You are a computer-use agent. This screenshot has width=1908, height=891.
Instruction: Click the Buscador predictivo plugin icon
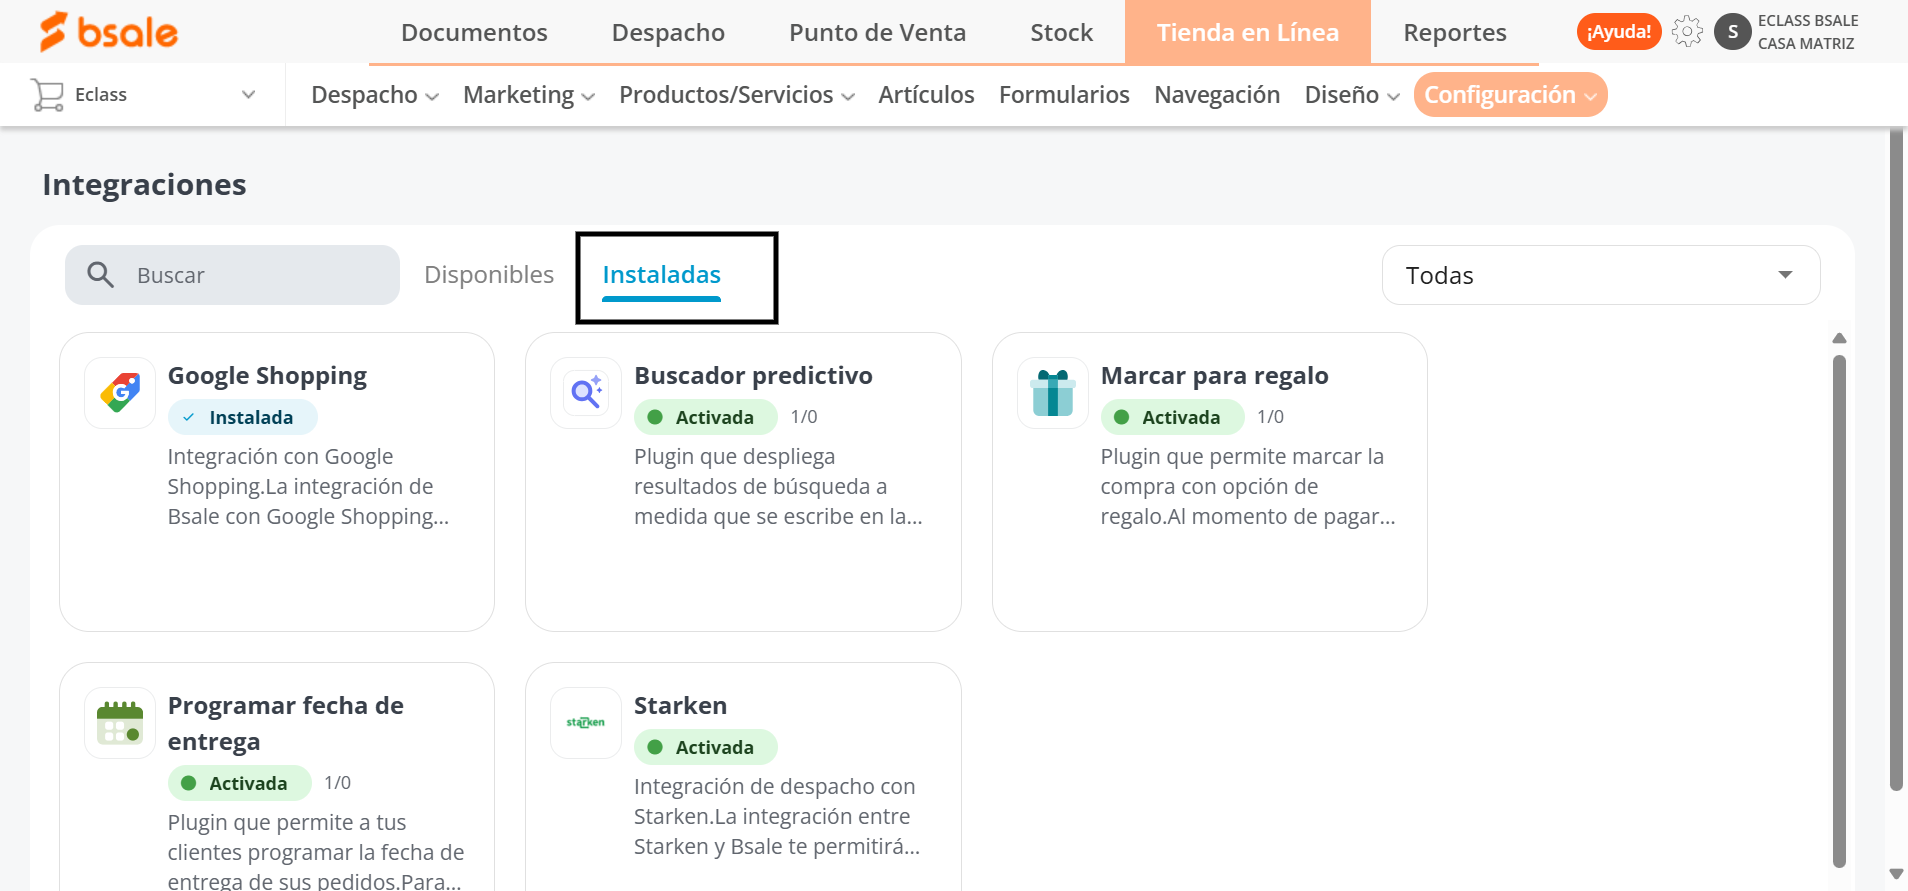pyautogui.click(x=586, y=393)
